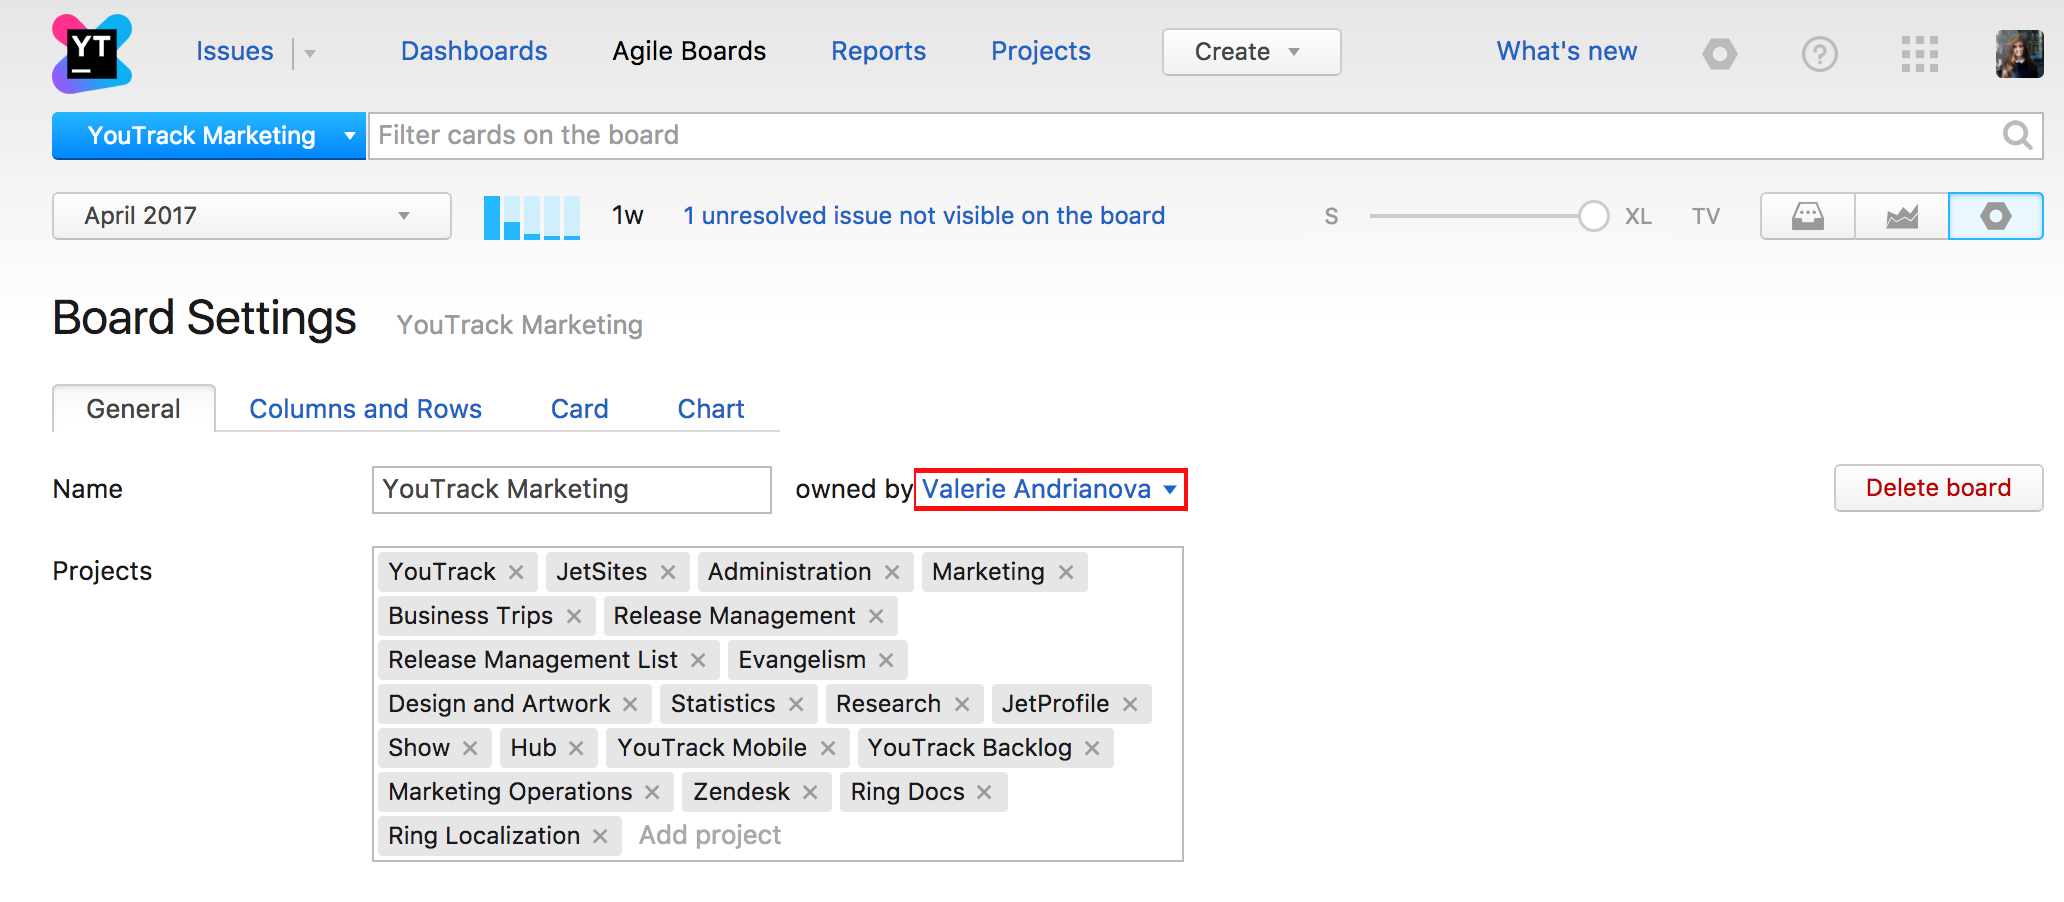Remove the Business Trips project tag
This screenshot has width=2064, height=902.
(574, 616)
